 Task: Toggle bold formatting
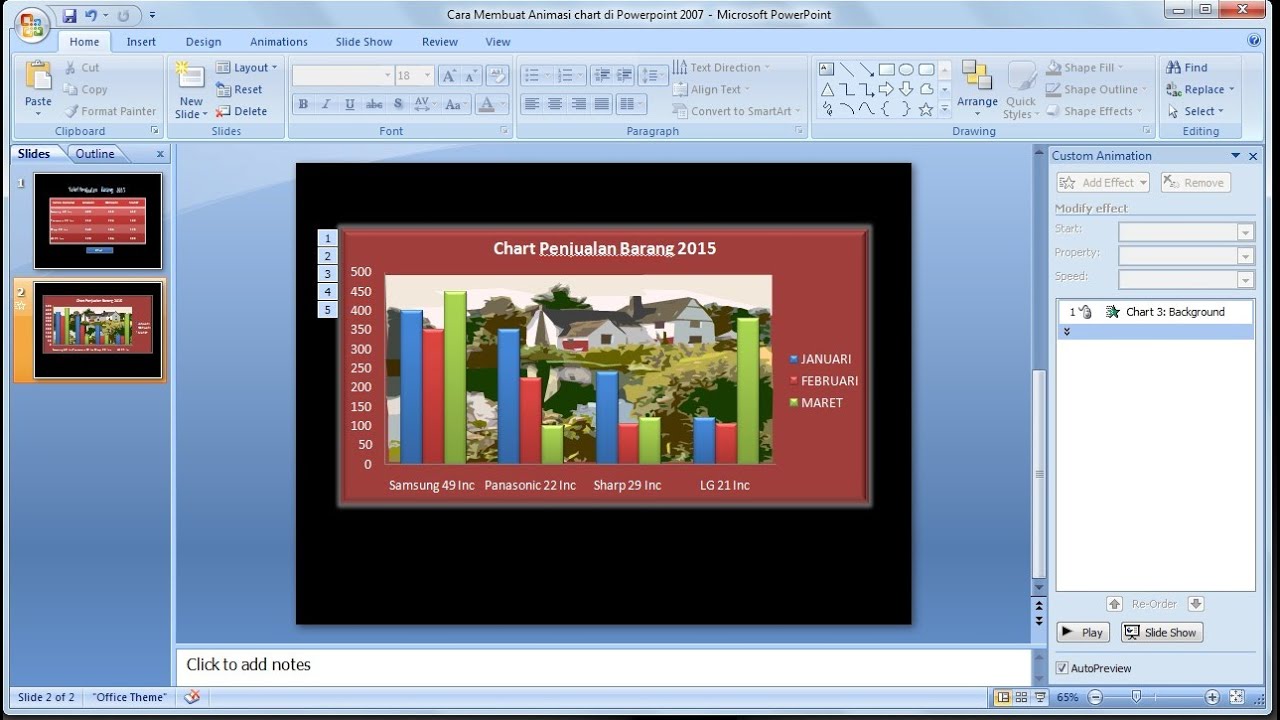pos(303,104)
